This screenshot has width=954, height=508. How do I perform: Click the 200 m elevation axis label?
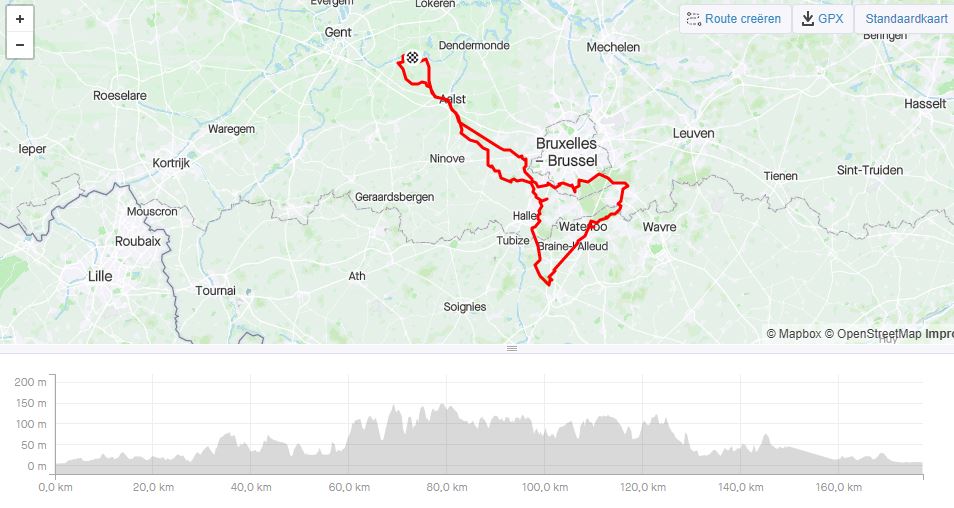point(30,382)
